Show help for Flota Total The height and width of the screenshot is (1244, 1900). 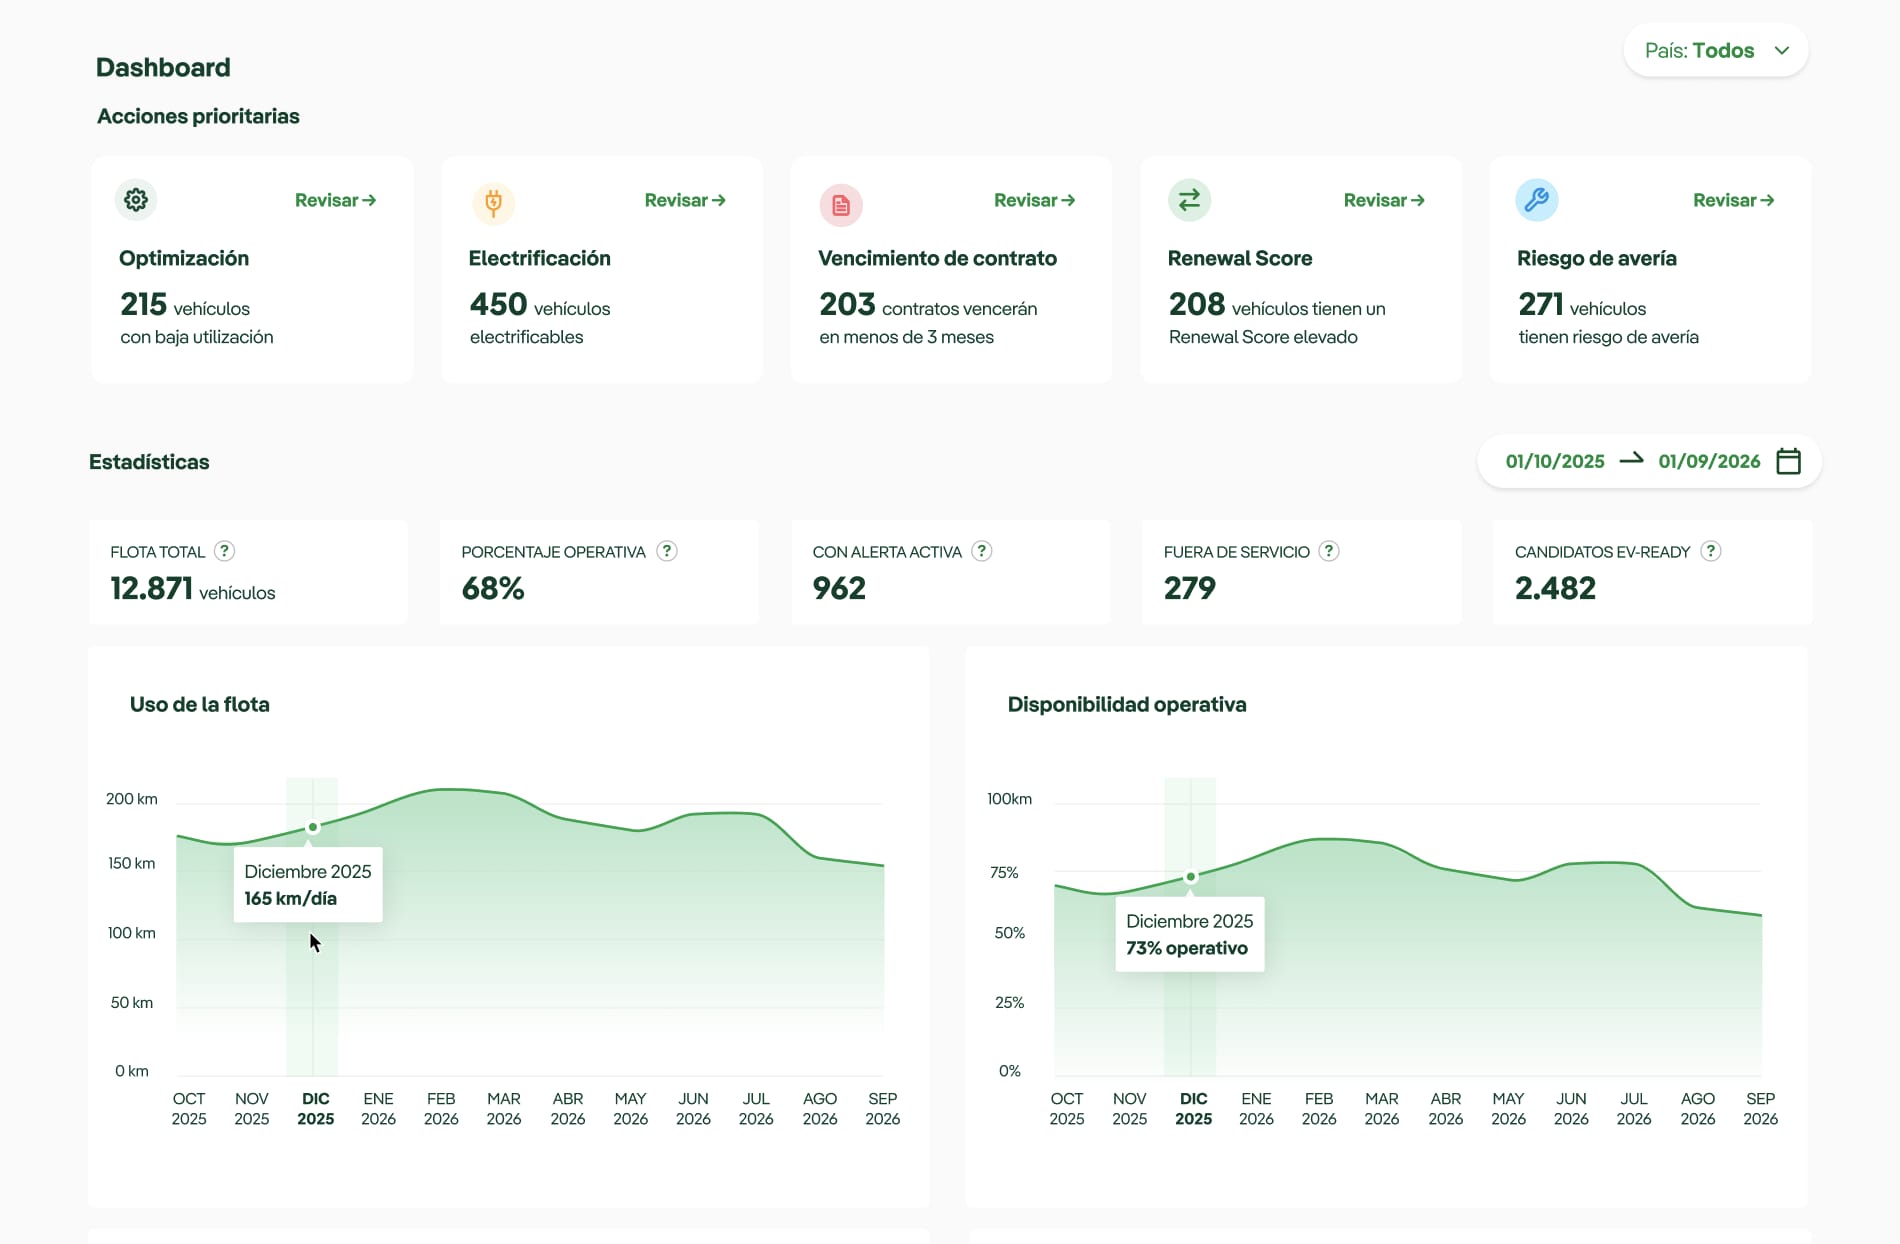(x=225, y=551)
